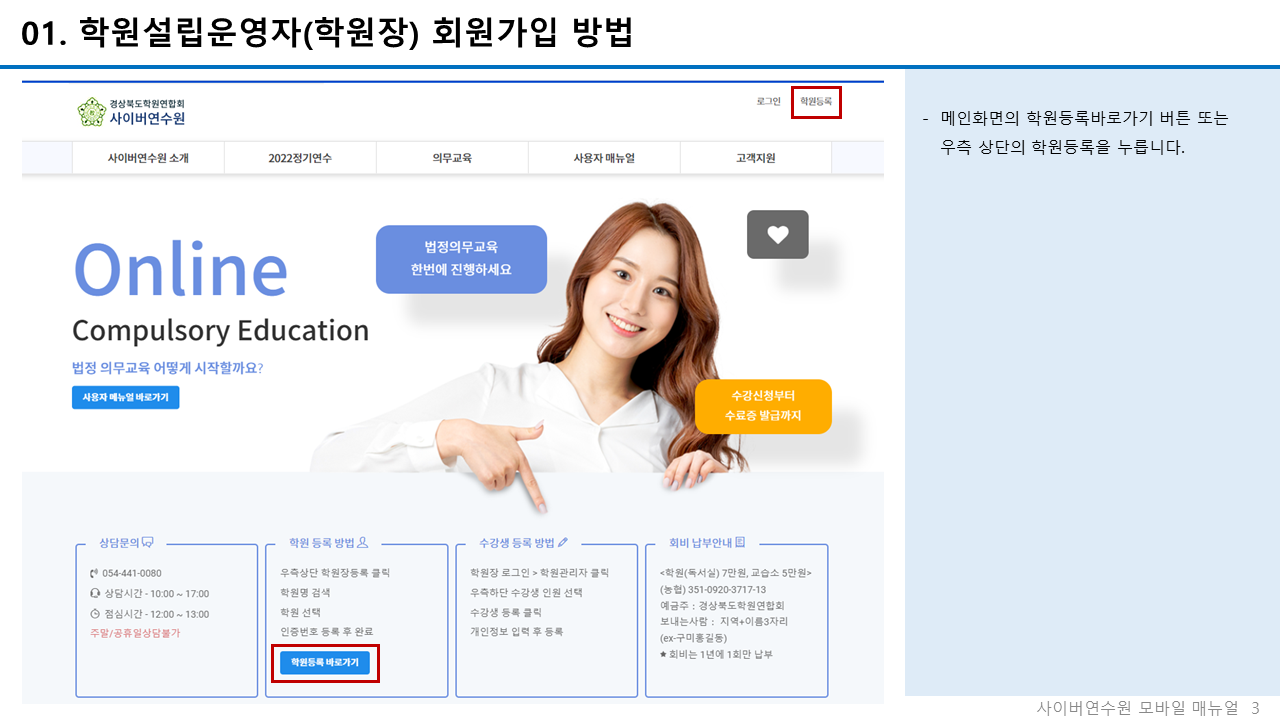
Task: Click the chat bubble icon beside 상담문의
Action: pos(148,543)
